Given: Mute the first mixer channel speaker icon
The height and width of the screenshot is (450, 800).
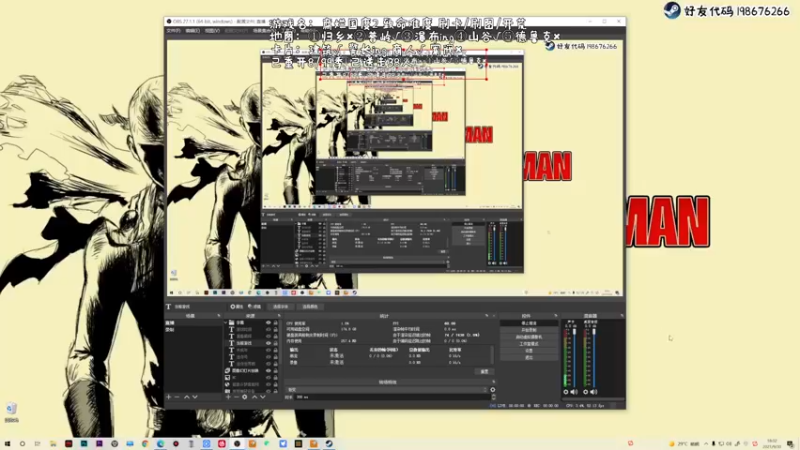Looking at the screenshot, I should [574, 392].
